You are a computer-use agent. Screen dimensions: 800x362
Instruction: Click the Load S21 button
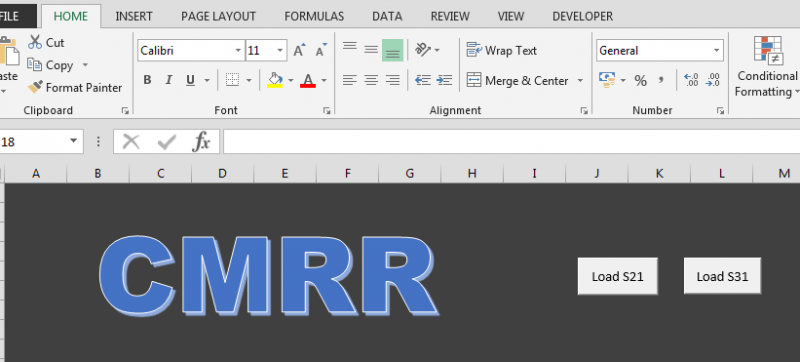pyautogui.click(x=617, y=276)
